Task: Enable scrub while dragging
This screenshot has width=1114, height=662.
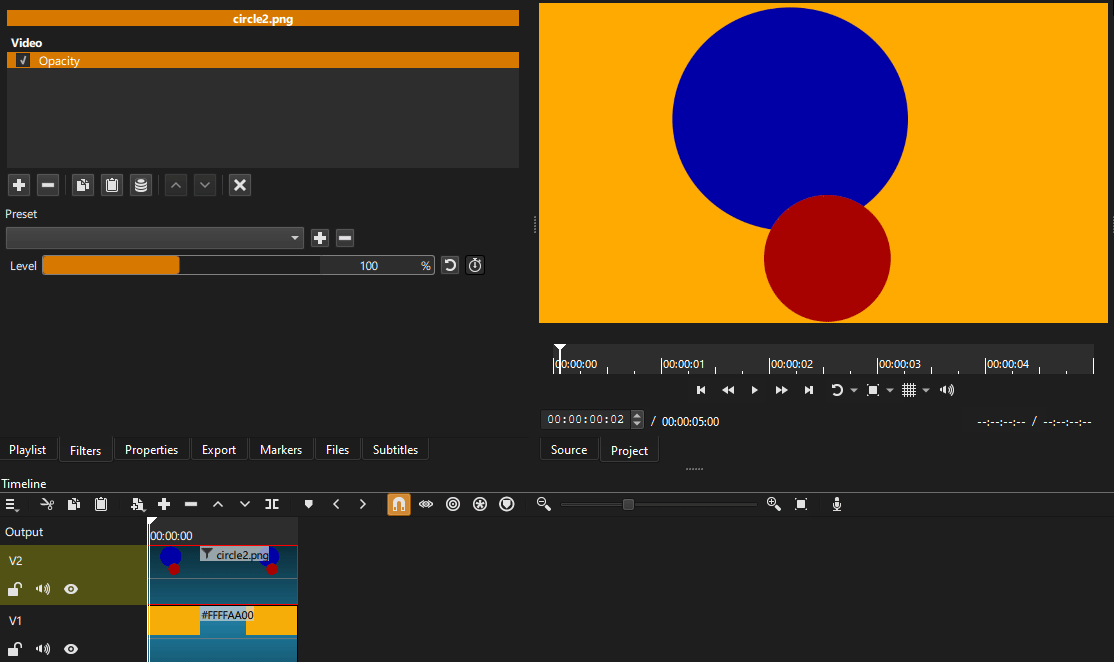Action: (x=425, y=504)
